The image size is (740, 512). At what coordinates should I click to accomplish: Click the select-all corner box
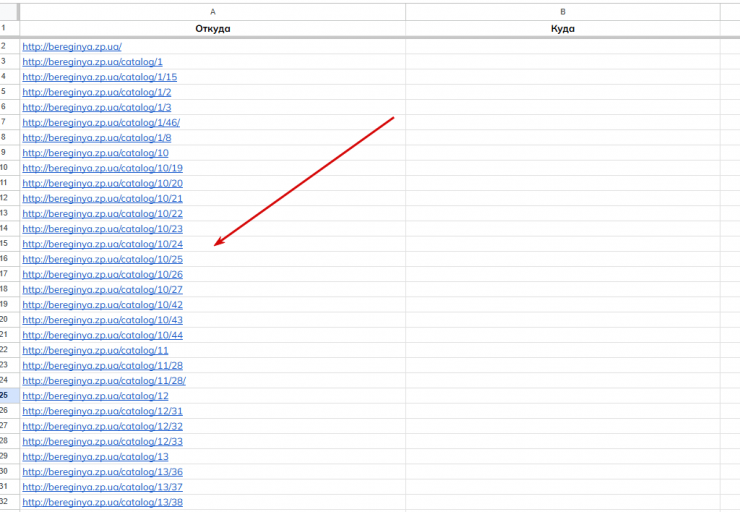[x=8, y=12]
